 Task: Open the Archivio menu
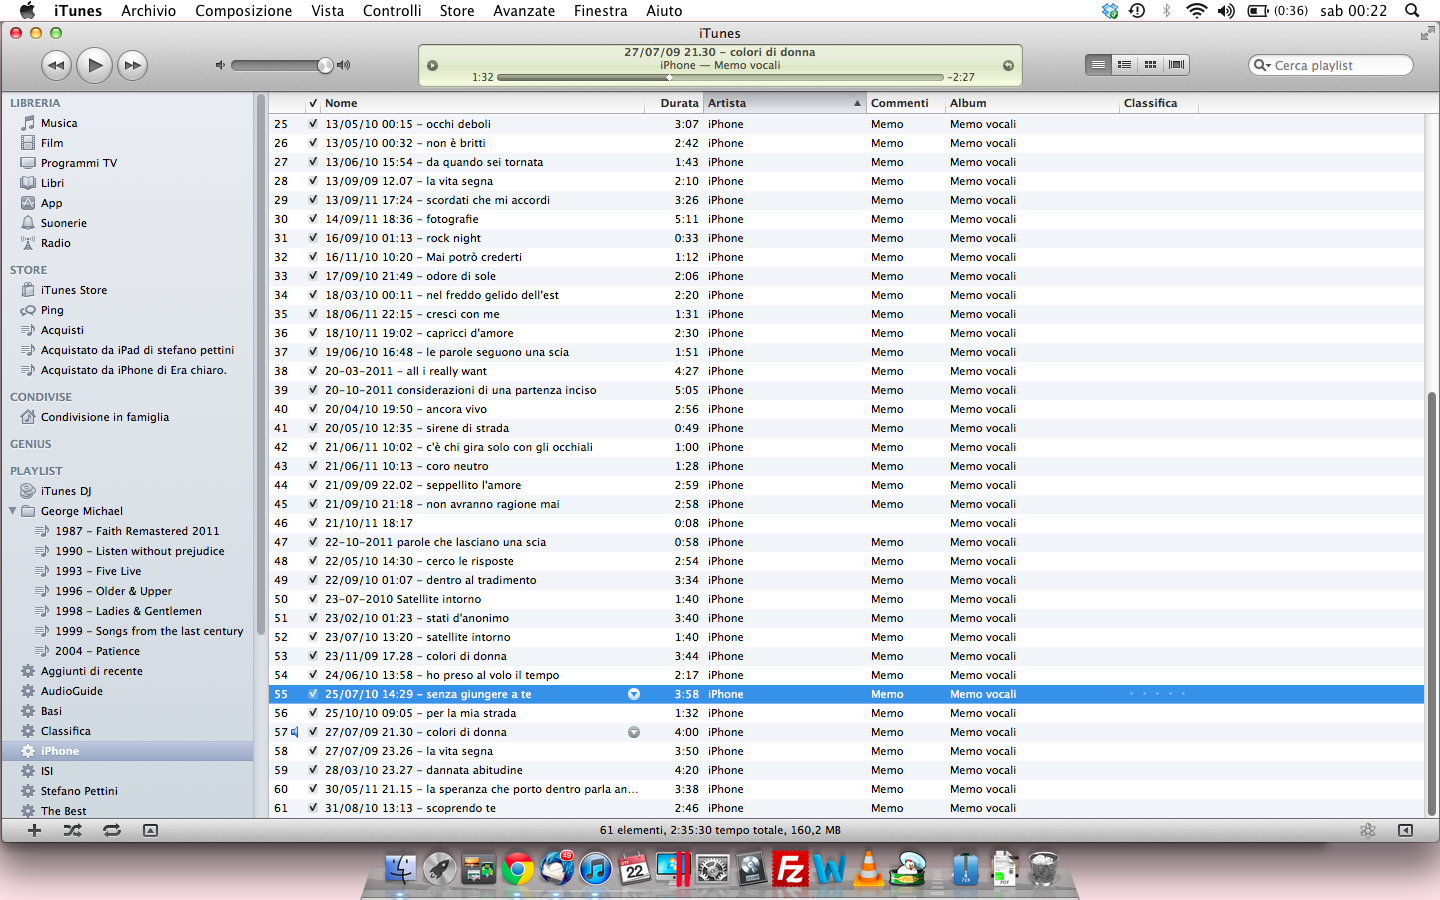coord(148,11)
